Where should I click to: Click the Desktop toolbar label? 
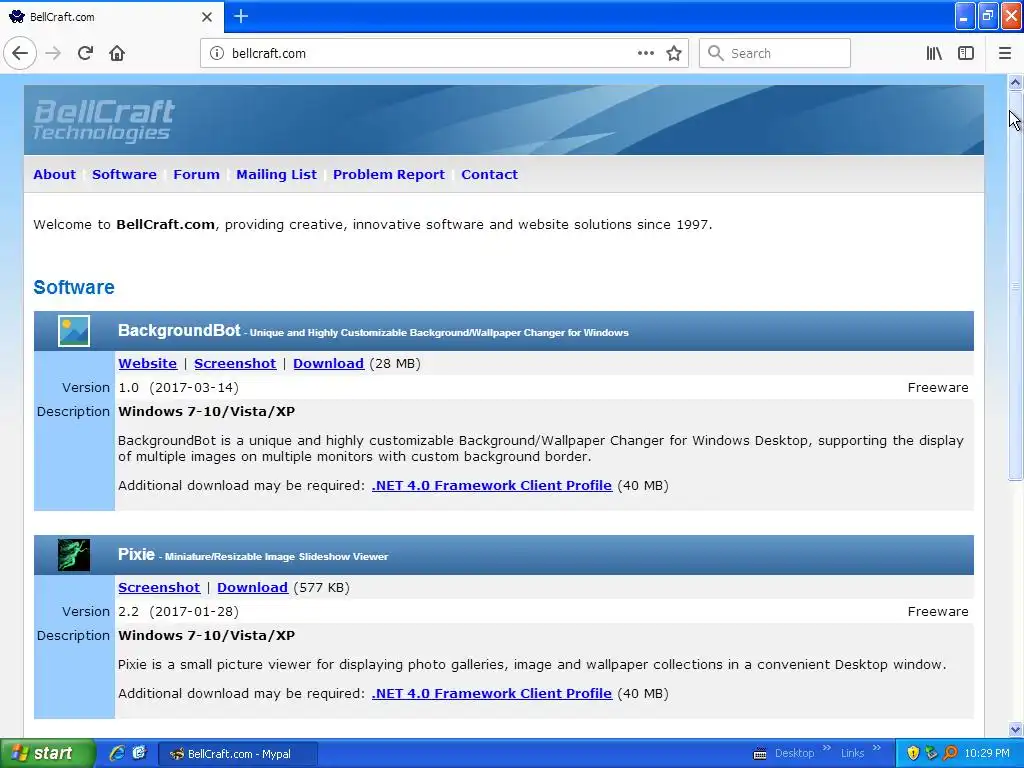(794, 753)
